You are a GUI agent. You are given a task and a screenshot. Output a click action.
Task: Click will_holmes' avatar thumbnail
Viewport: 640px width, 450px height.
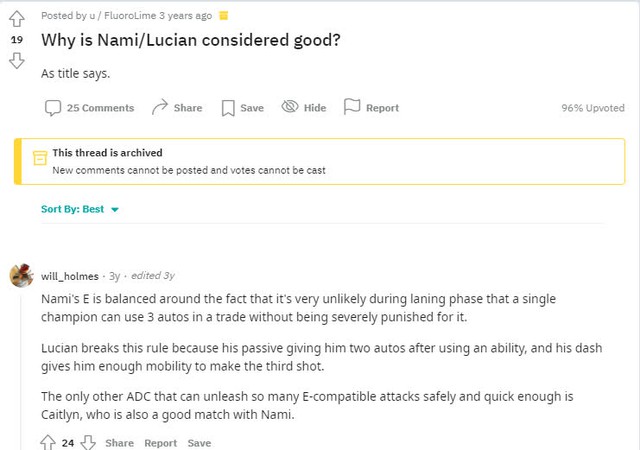tap(21, 276)
